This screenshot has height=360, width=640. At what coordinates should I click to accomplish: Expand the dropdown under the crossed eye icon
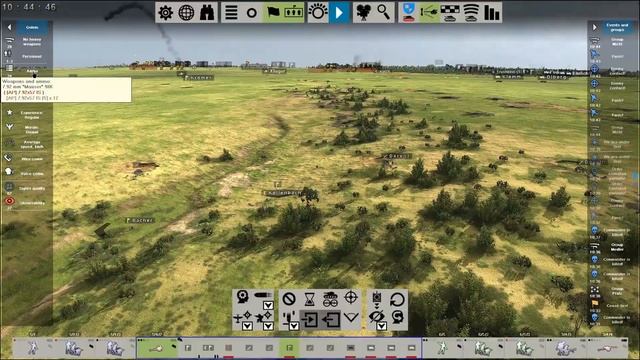[382, 326]
